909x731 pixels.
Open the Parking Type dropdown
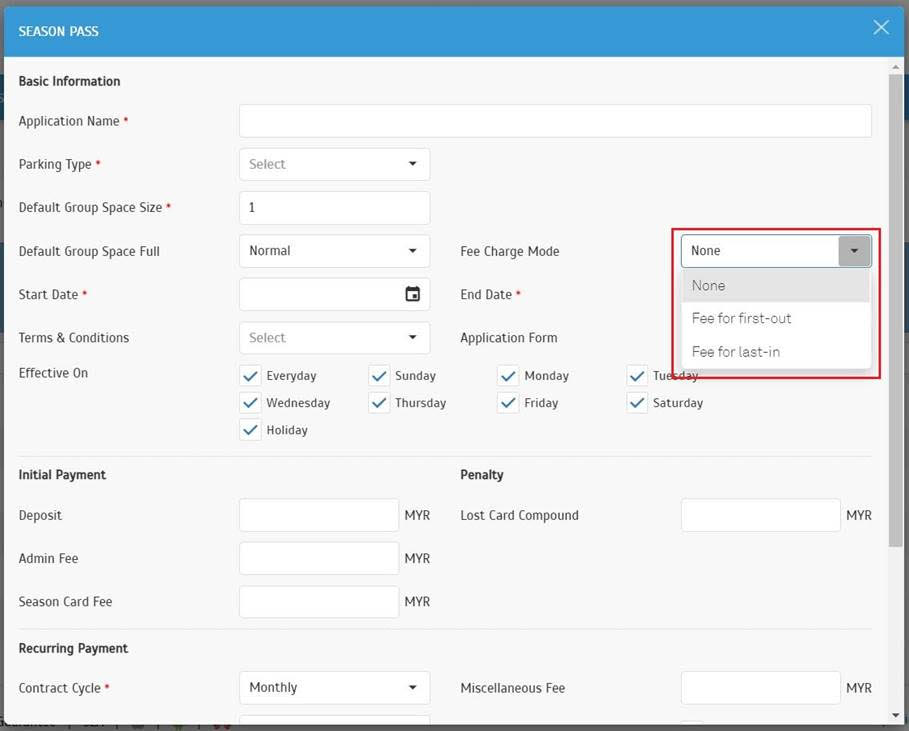(x=334, y=164)
